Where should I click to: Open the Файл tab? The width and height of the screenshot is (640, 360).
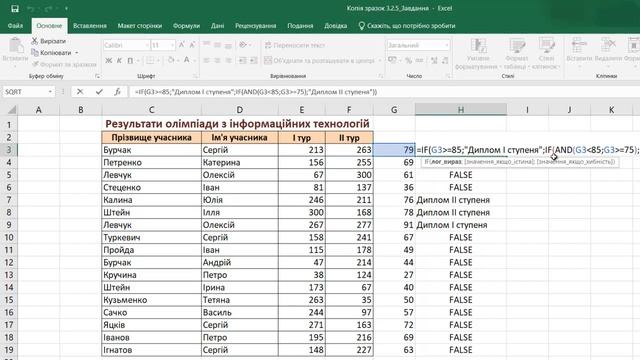(15, 26)
